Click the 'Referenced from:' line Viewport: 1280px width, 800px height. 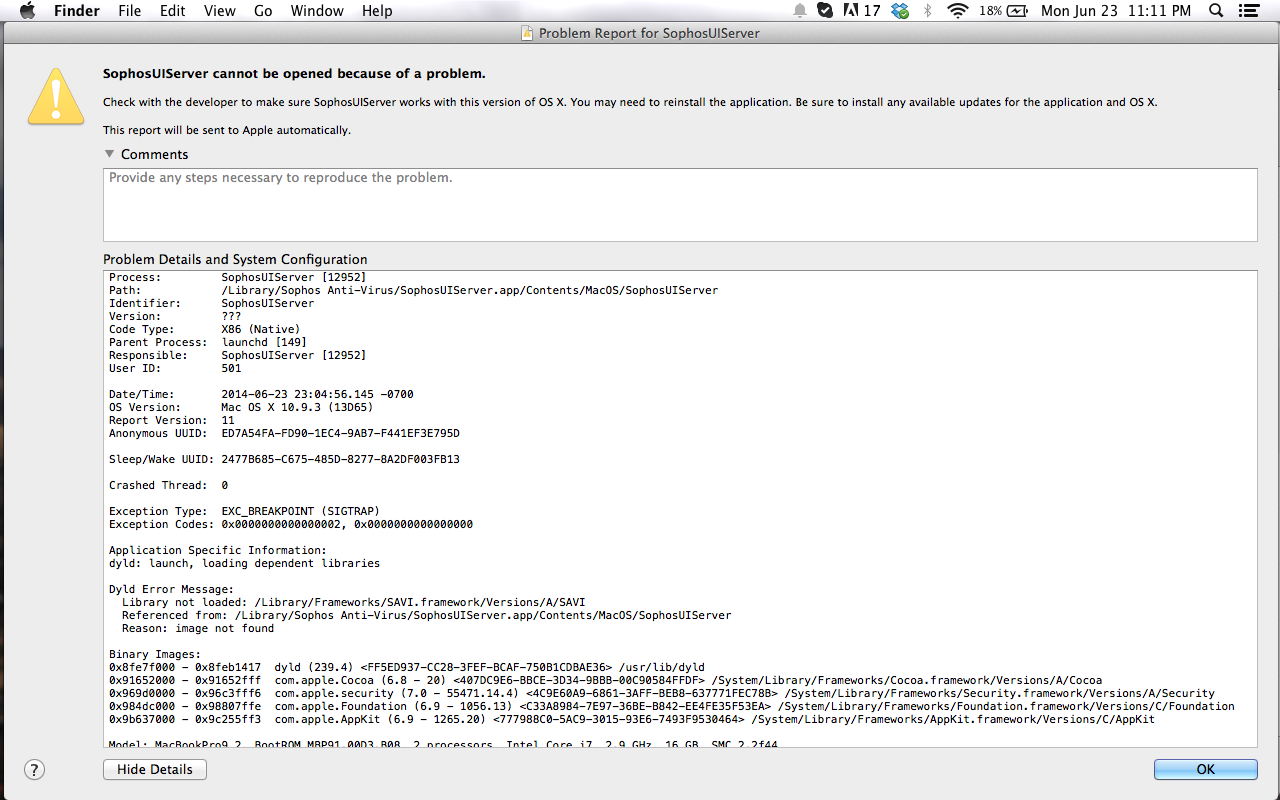[426, 615]
